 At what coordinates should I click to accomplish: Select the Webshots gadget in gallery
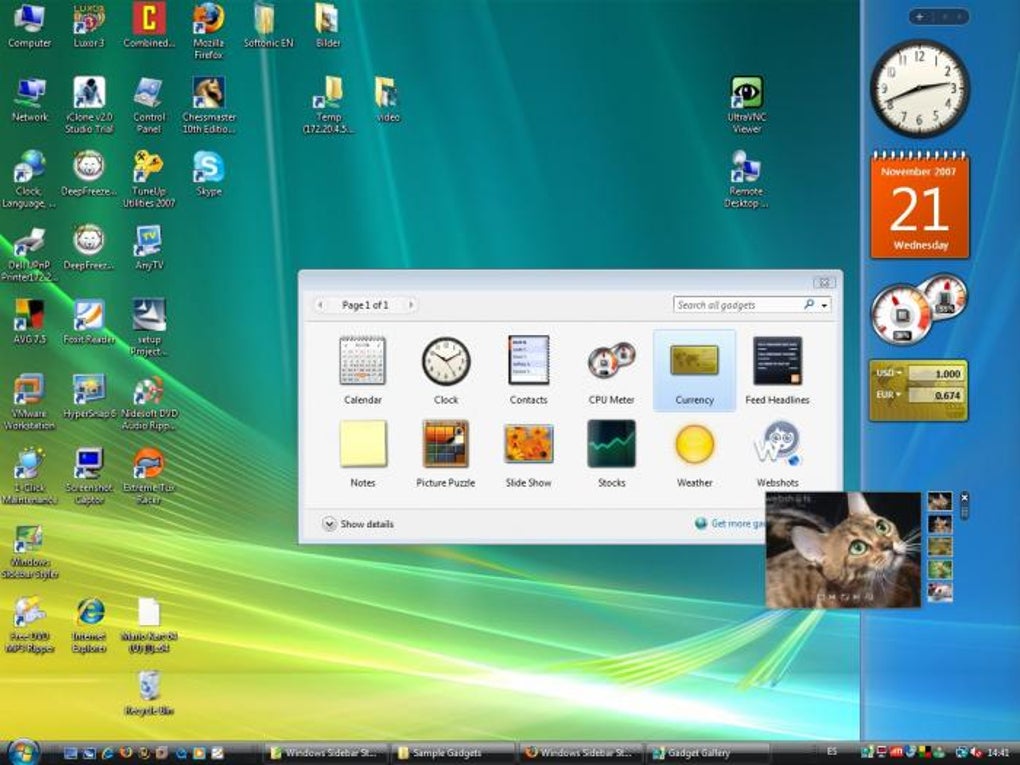[x=777, y=453]
